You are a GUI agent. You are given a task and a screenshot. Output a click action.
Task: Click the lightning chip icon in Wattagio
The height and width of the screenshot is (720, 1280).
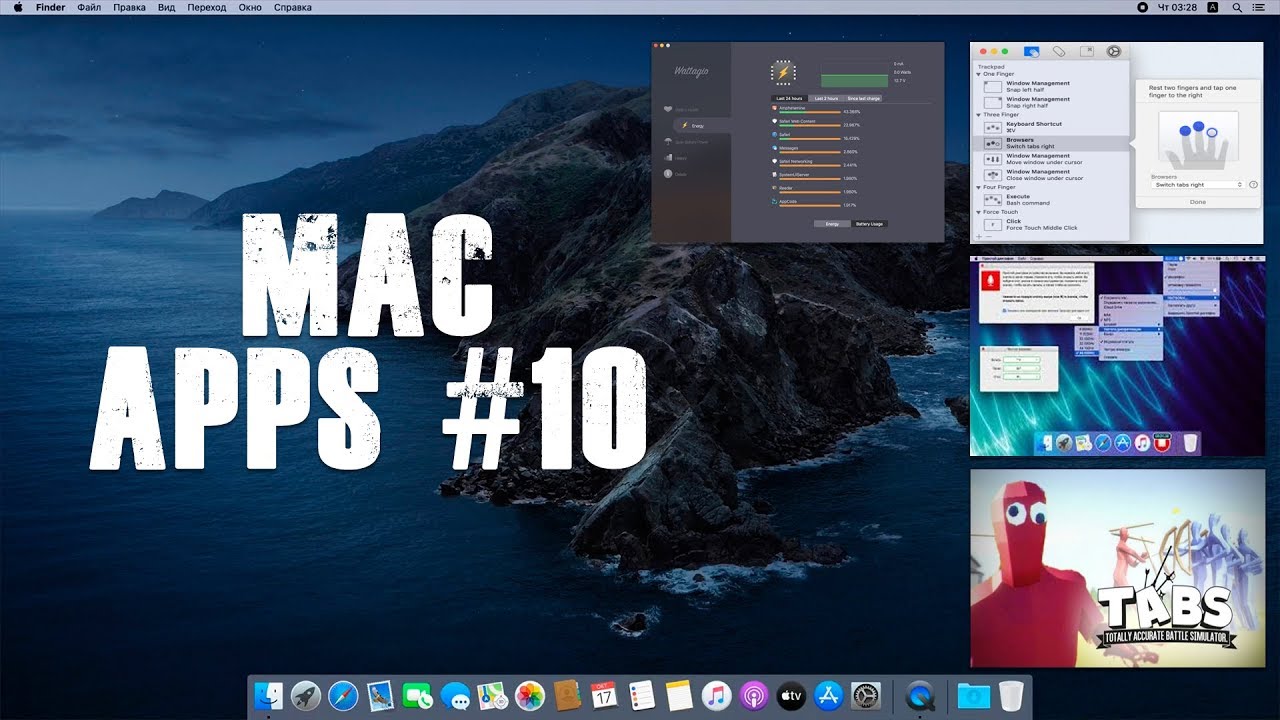pos(783,72)
